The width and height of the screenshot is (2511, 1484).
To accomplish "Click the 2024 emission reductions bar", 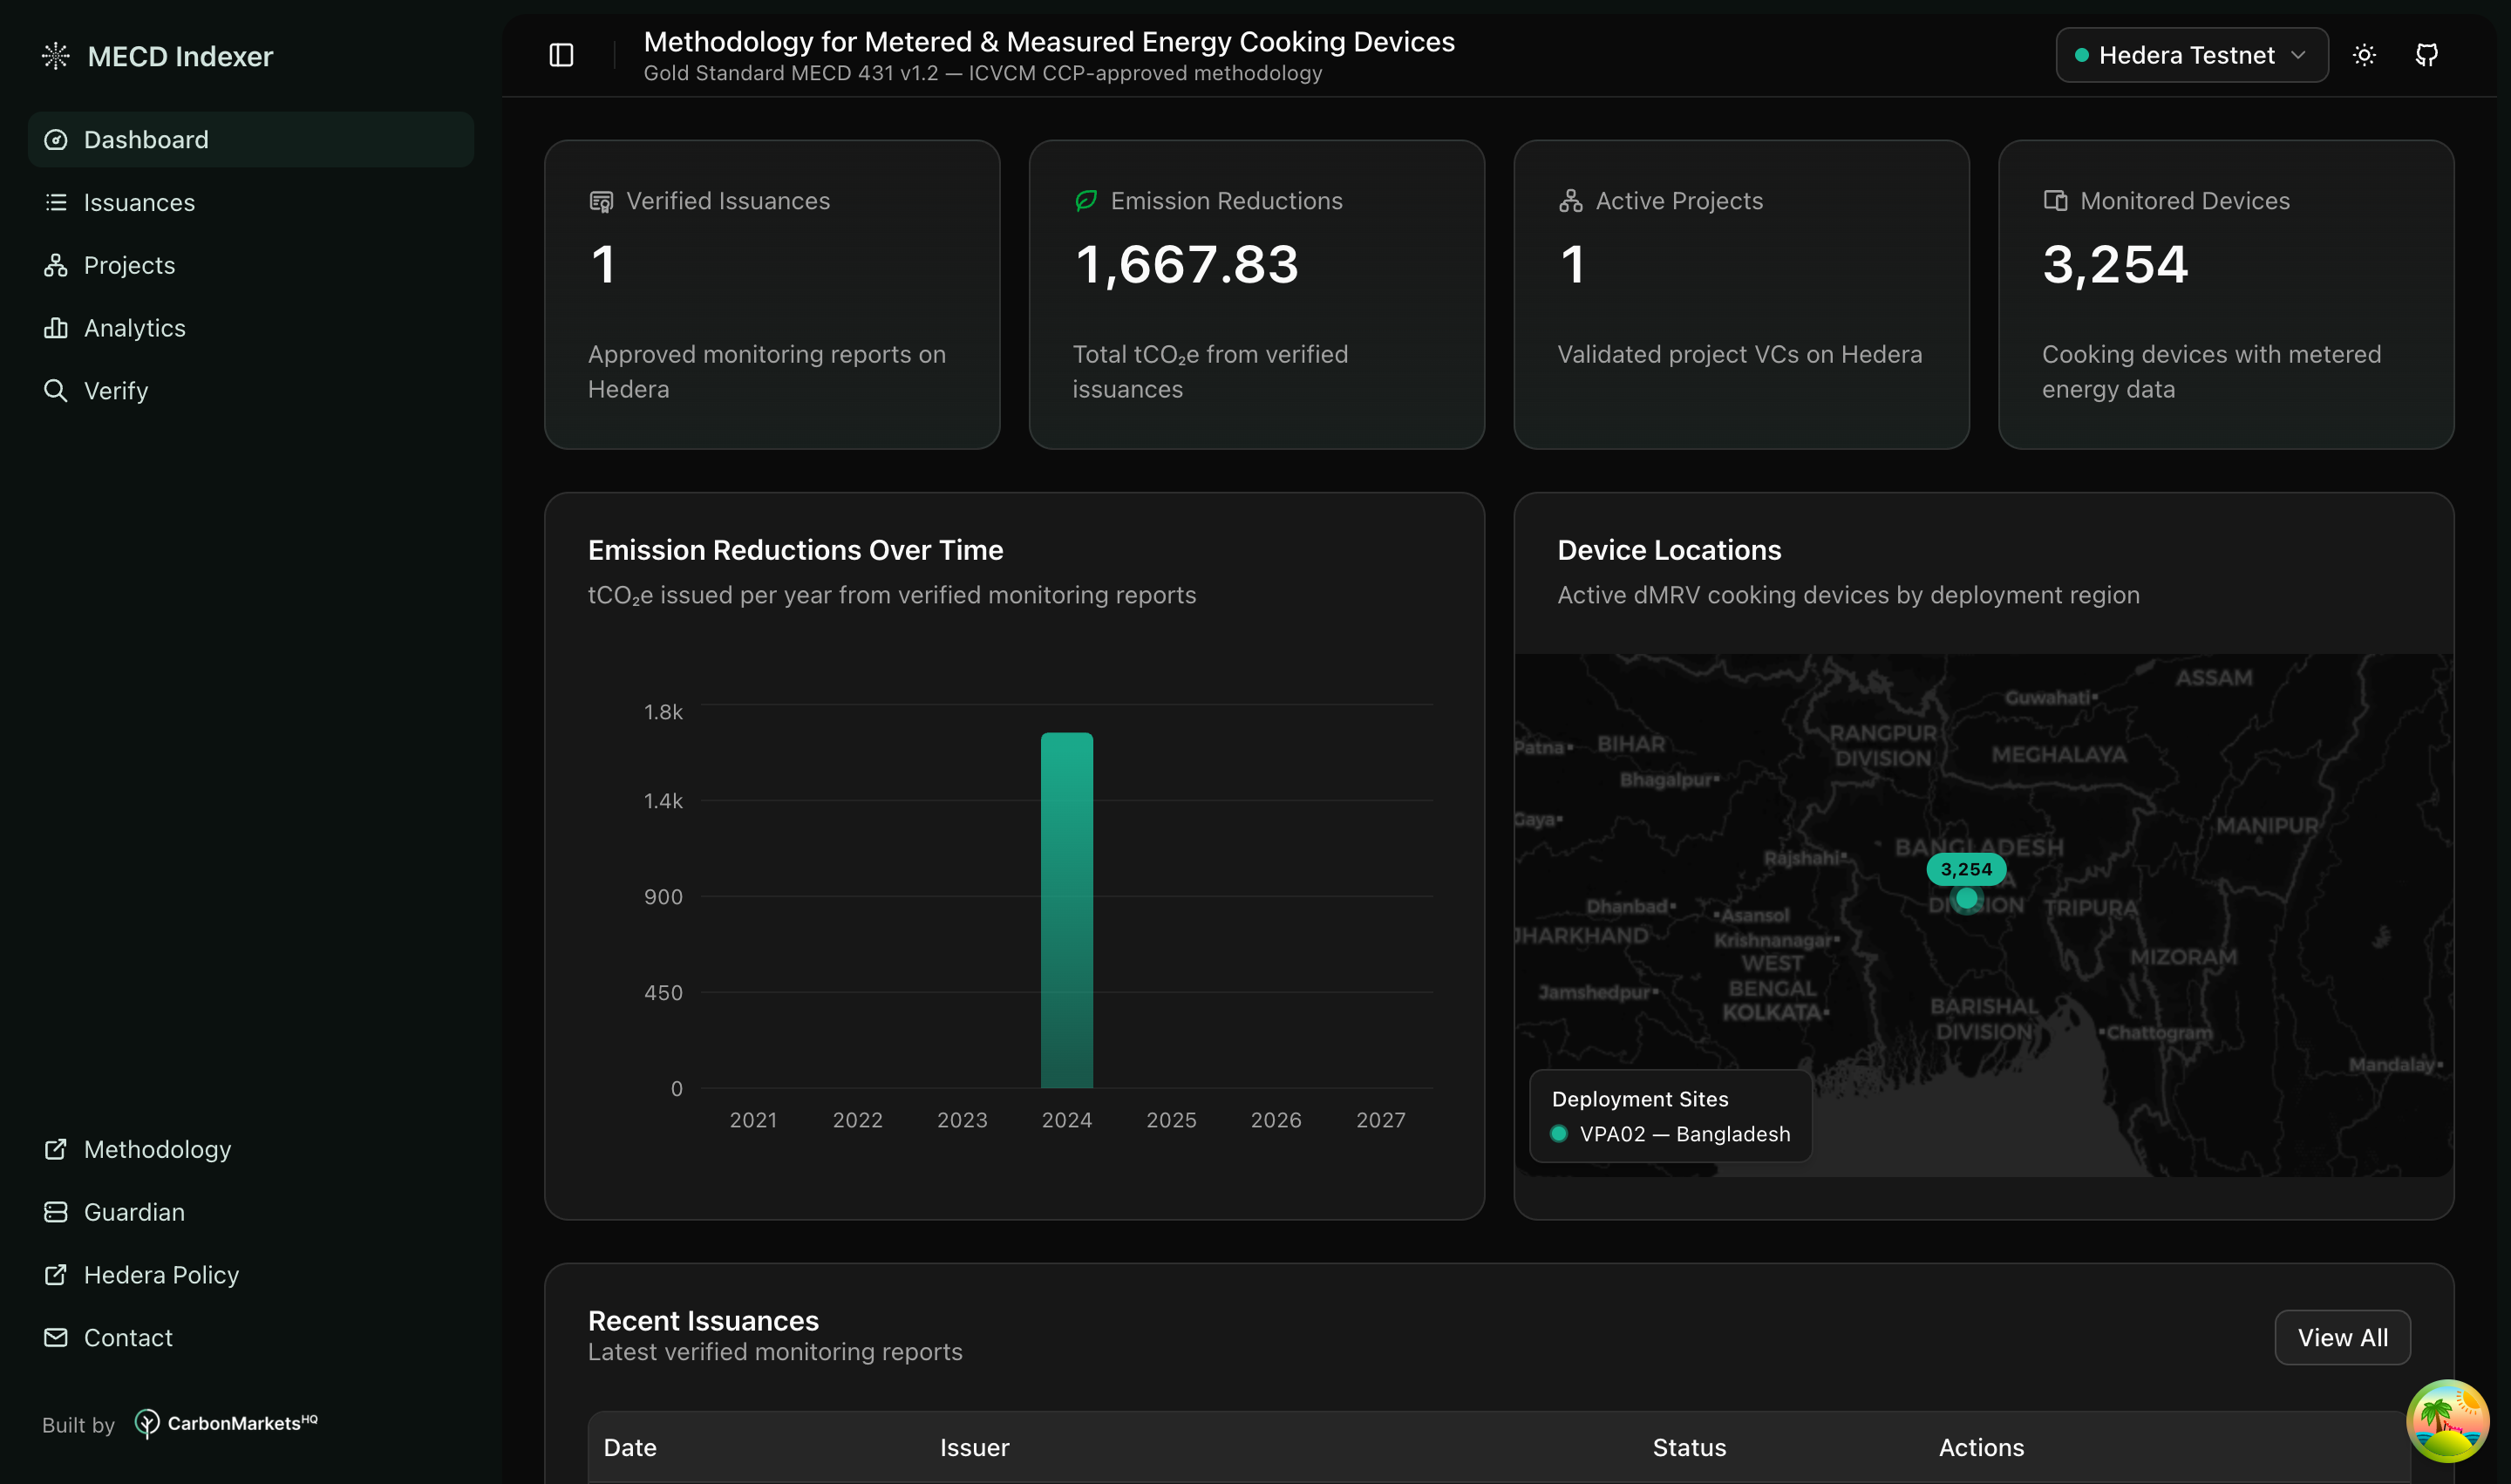I will tap(1066, 910).
